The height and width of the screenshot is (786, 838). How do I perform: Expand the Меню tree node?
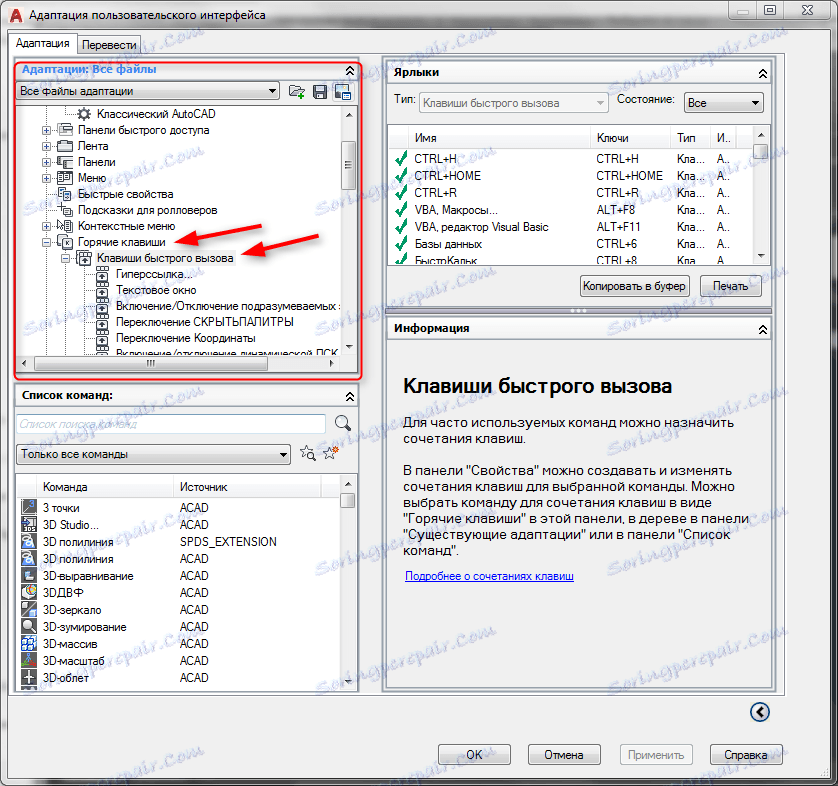46,178
